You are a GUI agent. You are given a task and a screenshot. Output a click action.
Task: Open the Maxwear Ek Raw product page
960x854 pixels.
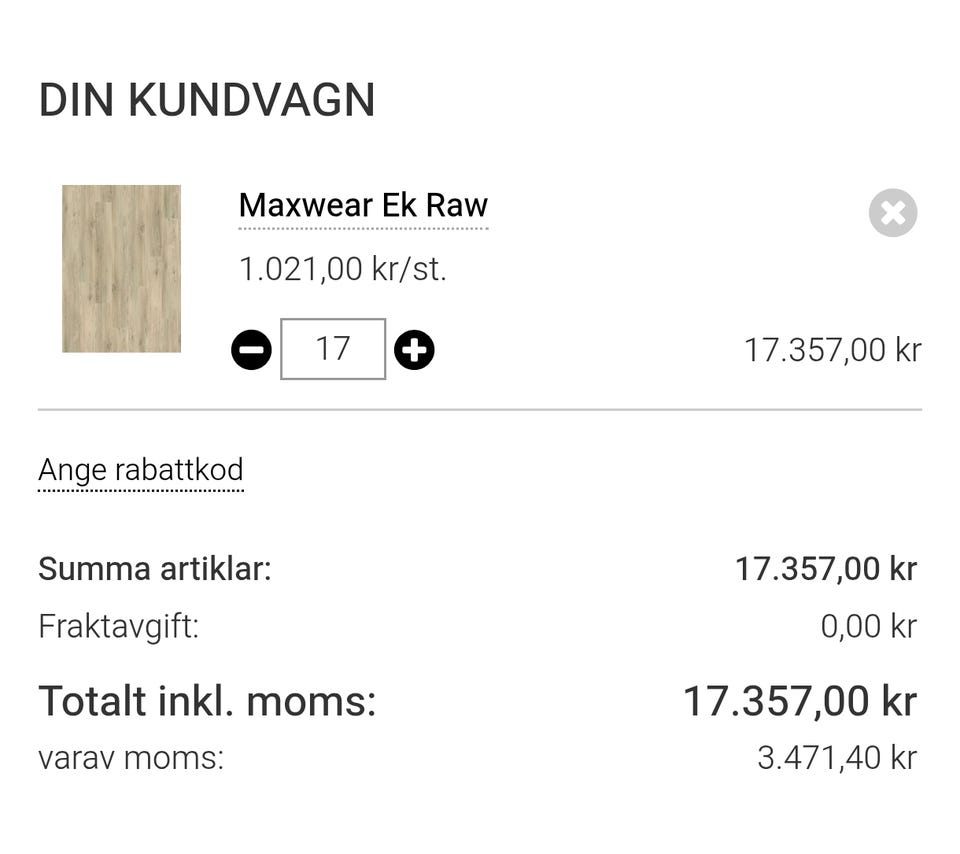362,205
